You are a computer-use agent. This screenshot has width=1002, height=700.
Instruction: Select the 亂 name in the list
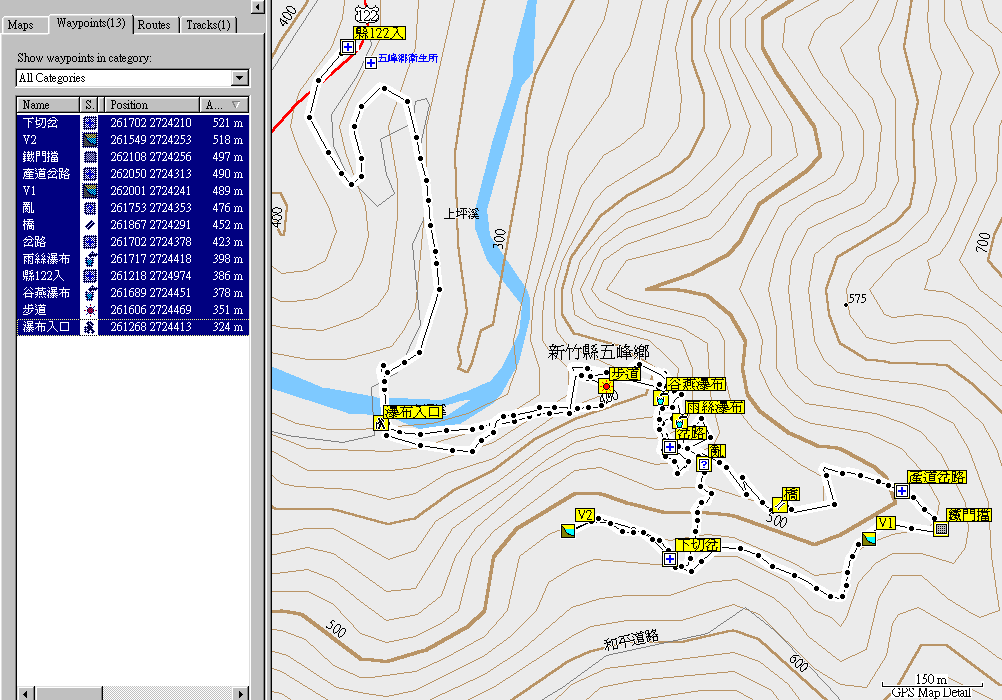point(28,208)
